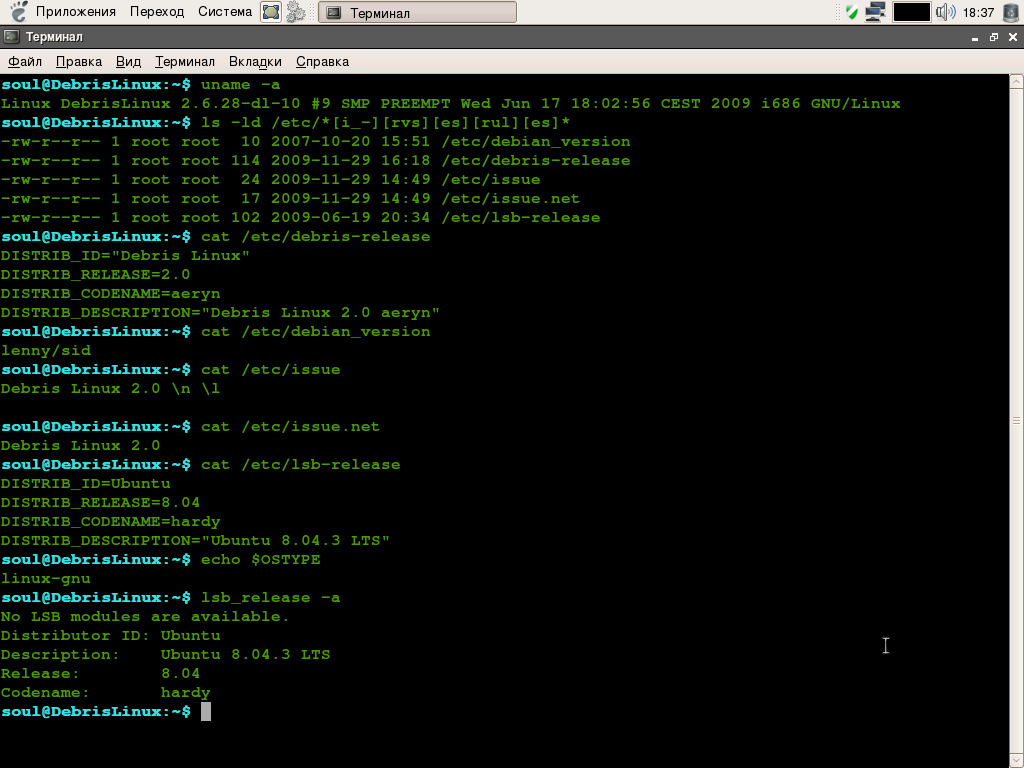Viewport: 1024px width, 768px height.
Task: Select the Терминал taskbar window button
Action: (417, 12)
